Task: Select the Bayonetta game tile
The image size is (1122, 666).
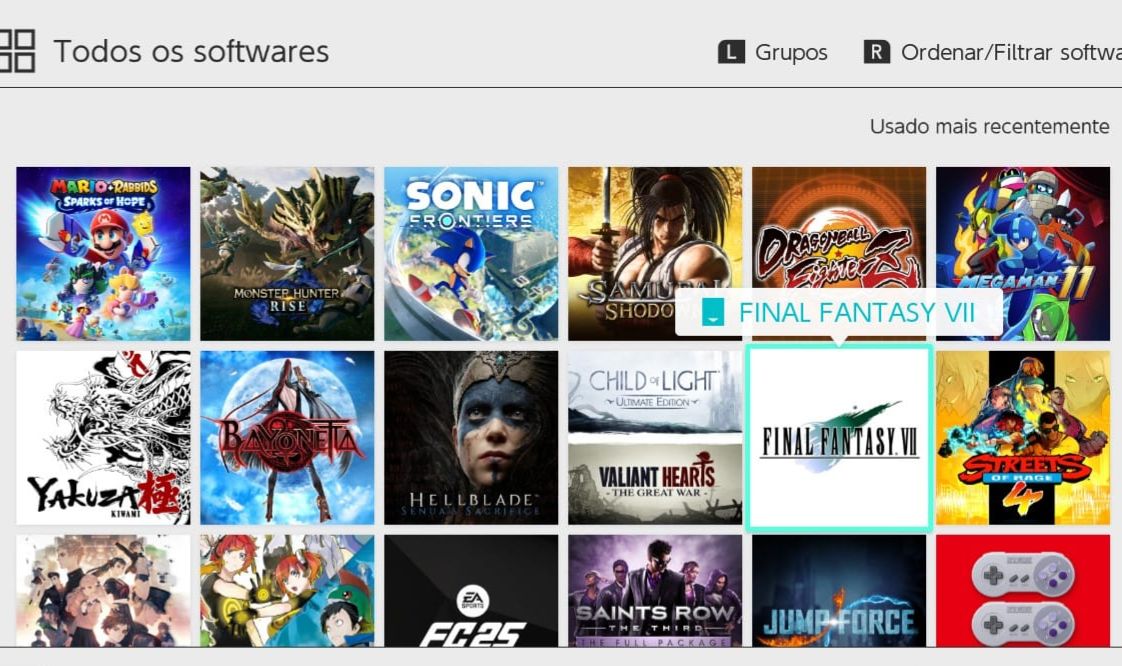Action: click(287, 438)
